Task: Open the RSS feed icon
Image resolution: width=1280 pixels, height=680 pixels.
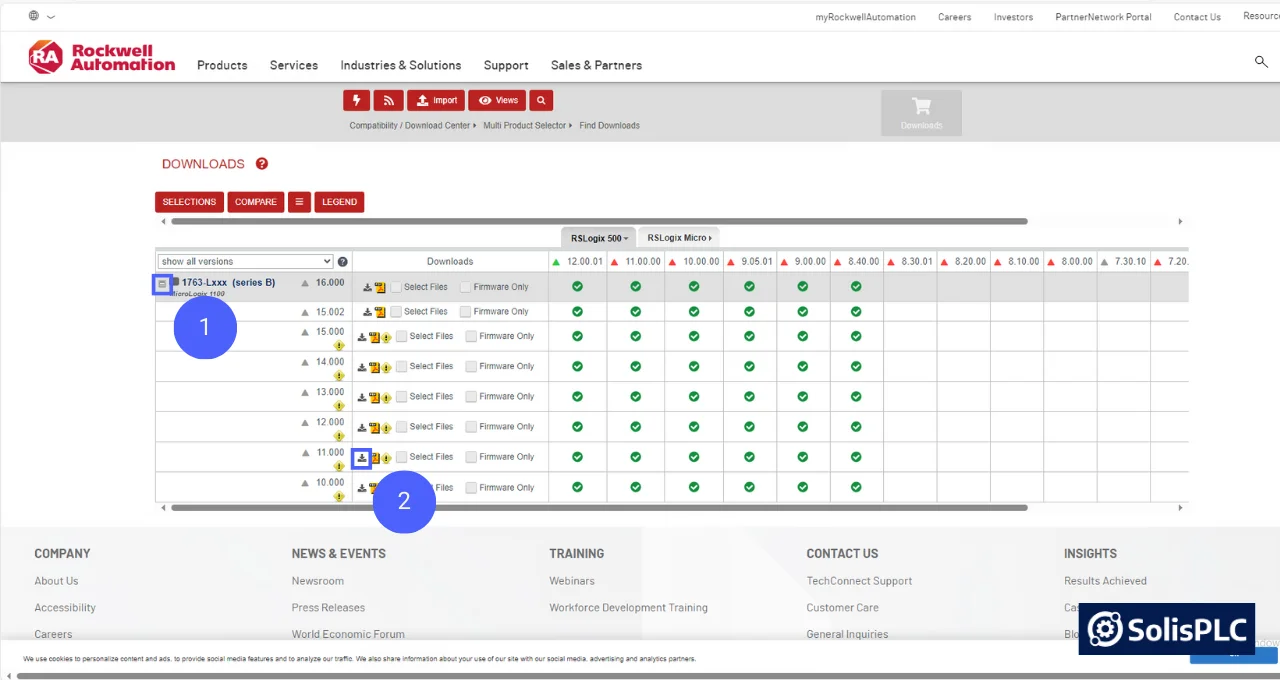Action: coord(388,100)
